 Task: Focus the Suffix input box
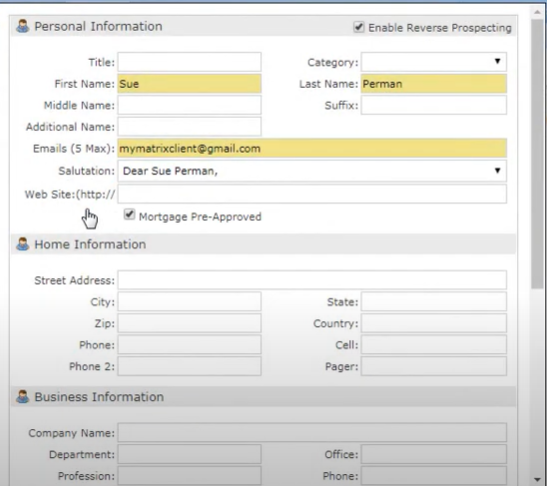(x=434, y=105)
